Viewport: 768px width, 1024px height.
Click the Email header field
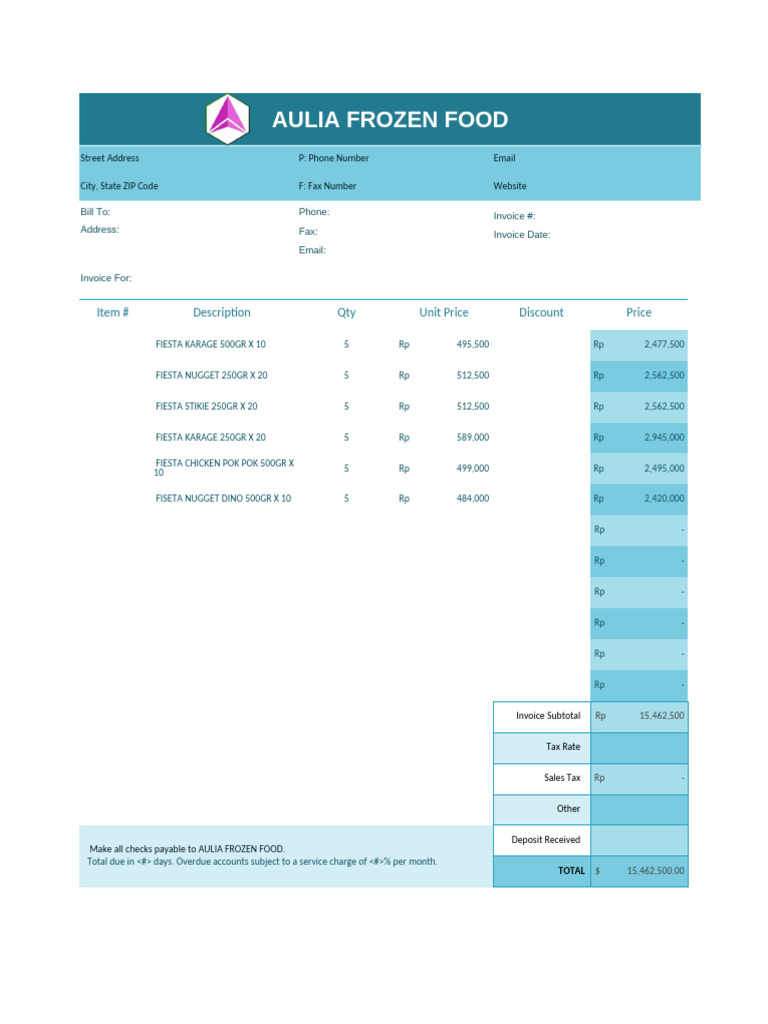(x=504, y=158)
